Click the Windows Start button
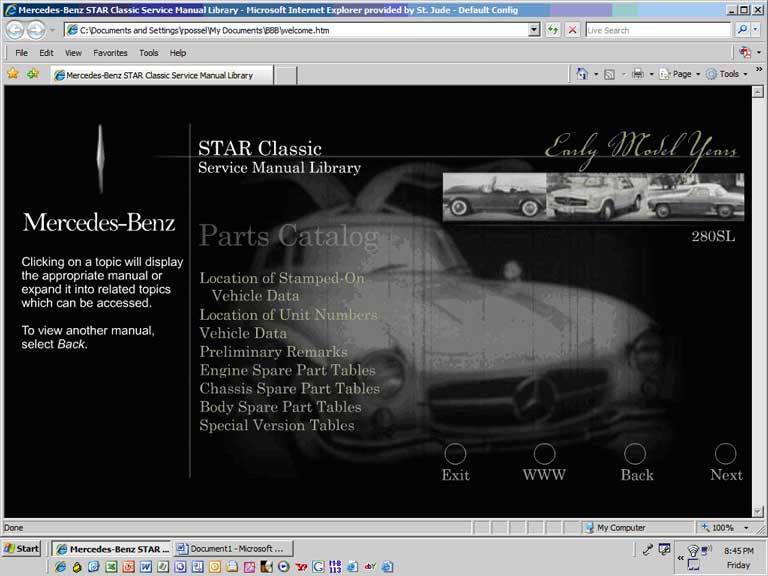 point(21,549)
